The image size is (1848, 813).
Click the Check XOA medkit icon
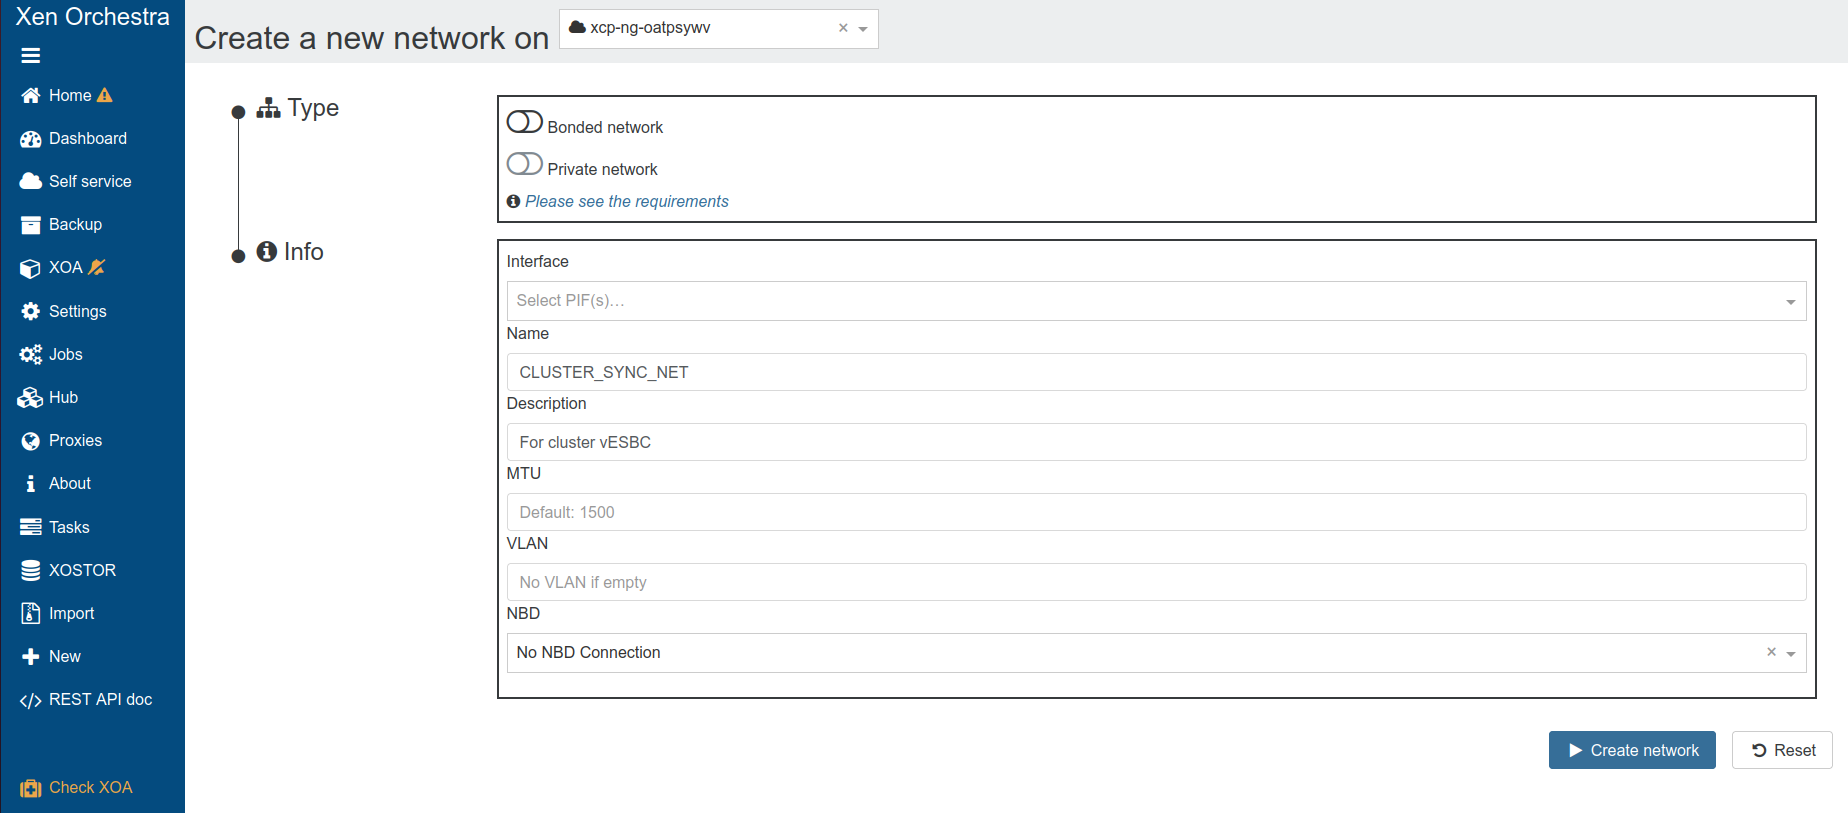click(x=31, y=788)
